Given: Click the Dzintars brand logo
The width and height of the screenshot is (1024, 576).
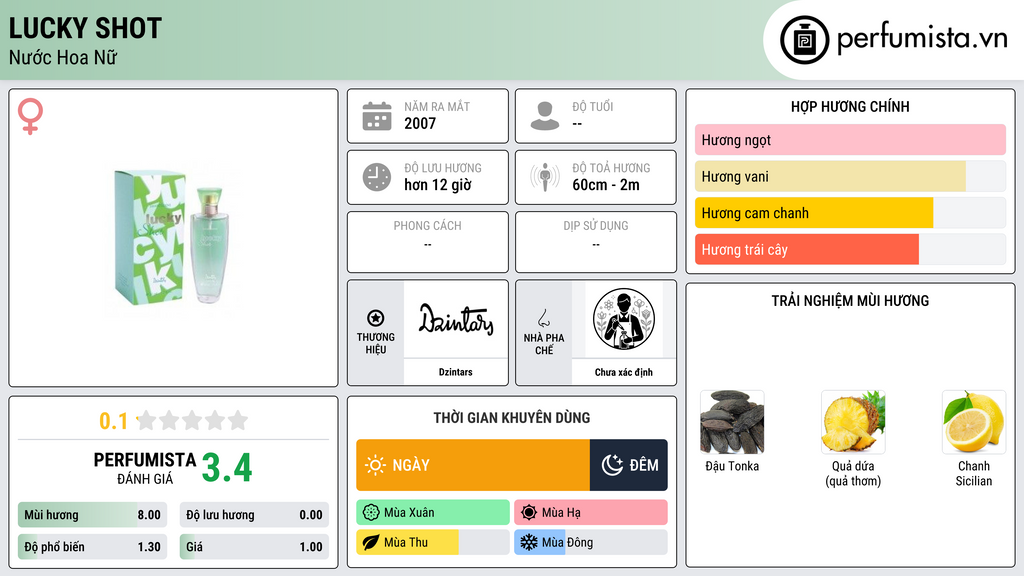Looking at the screenshot, I should (x=456, y=319).
